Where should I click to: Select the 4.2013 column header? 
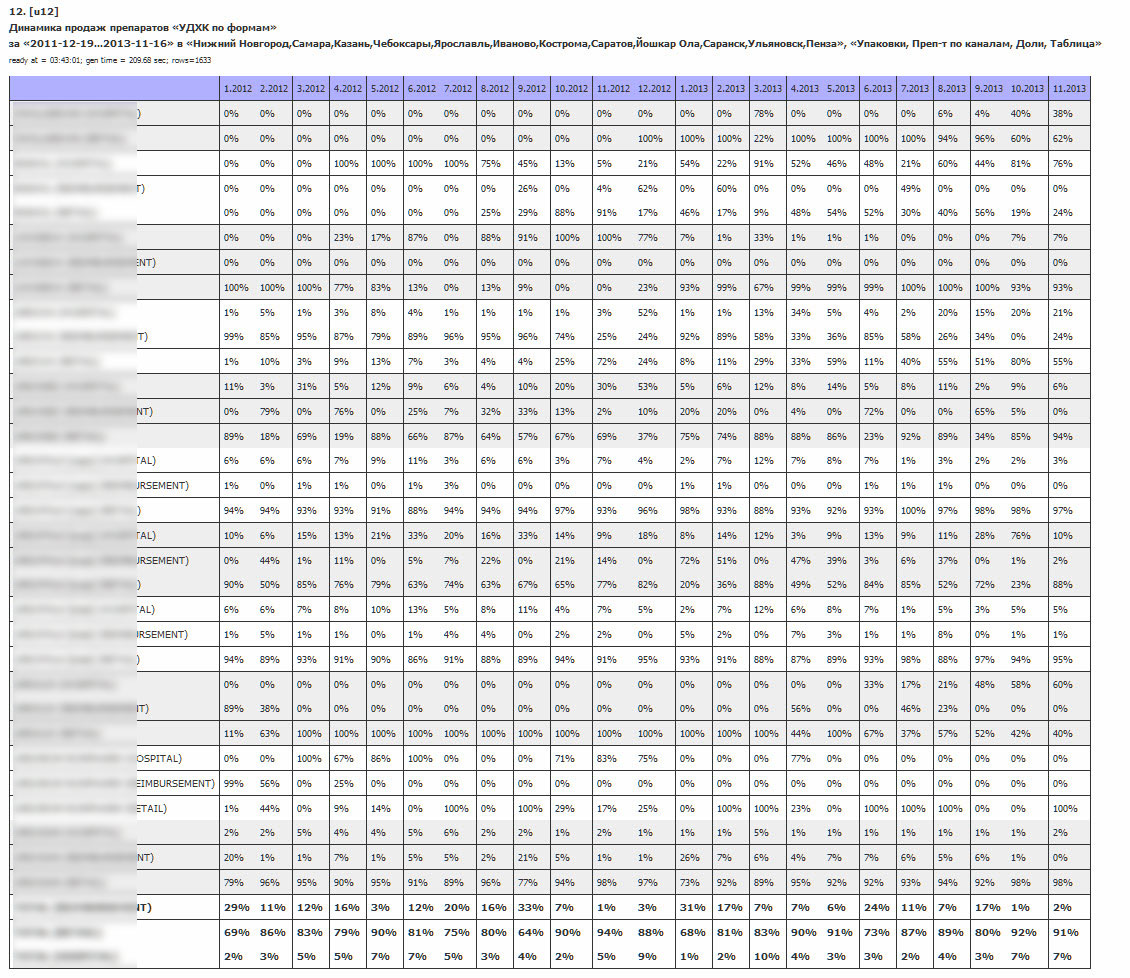pyautogui.click(x=804, y=89)
